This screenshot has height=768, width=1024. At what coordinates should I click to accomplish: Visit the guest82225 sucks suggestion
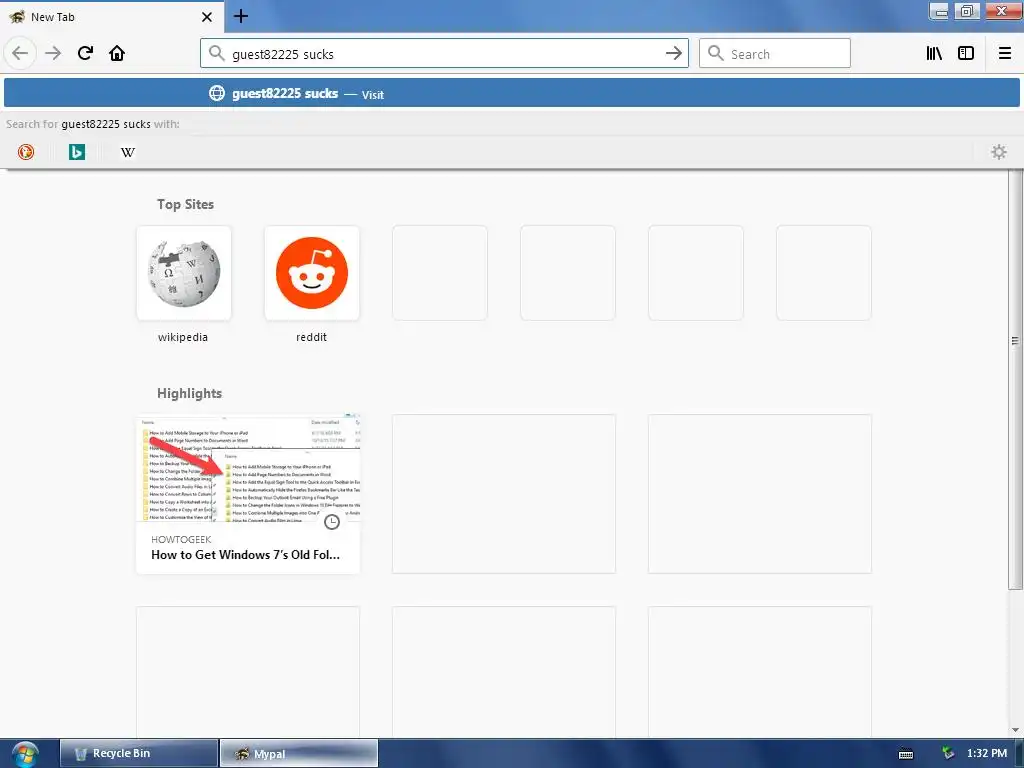[x=512, y=93]
